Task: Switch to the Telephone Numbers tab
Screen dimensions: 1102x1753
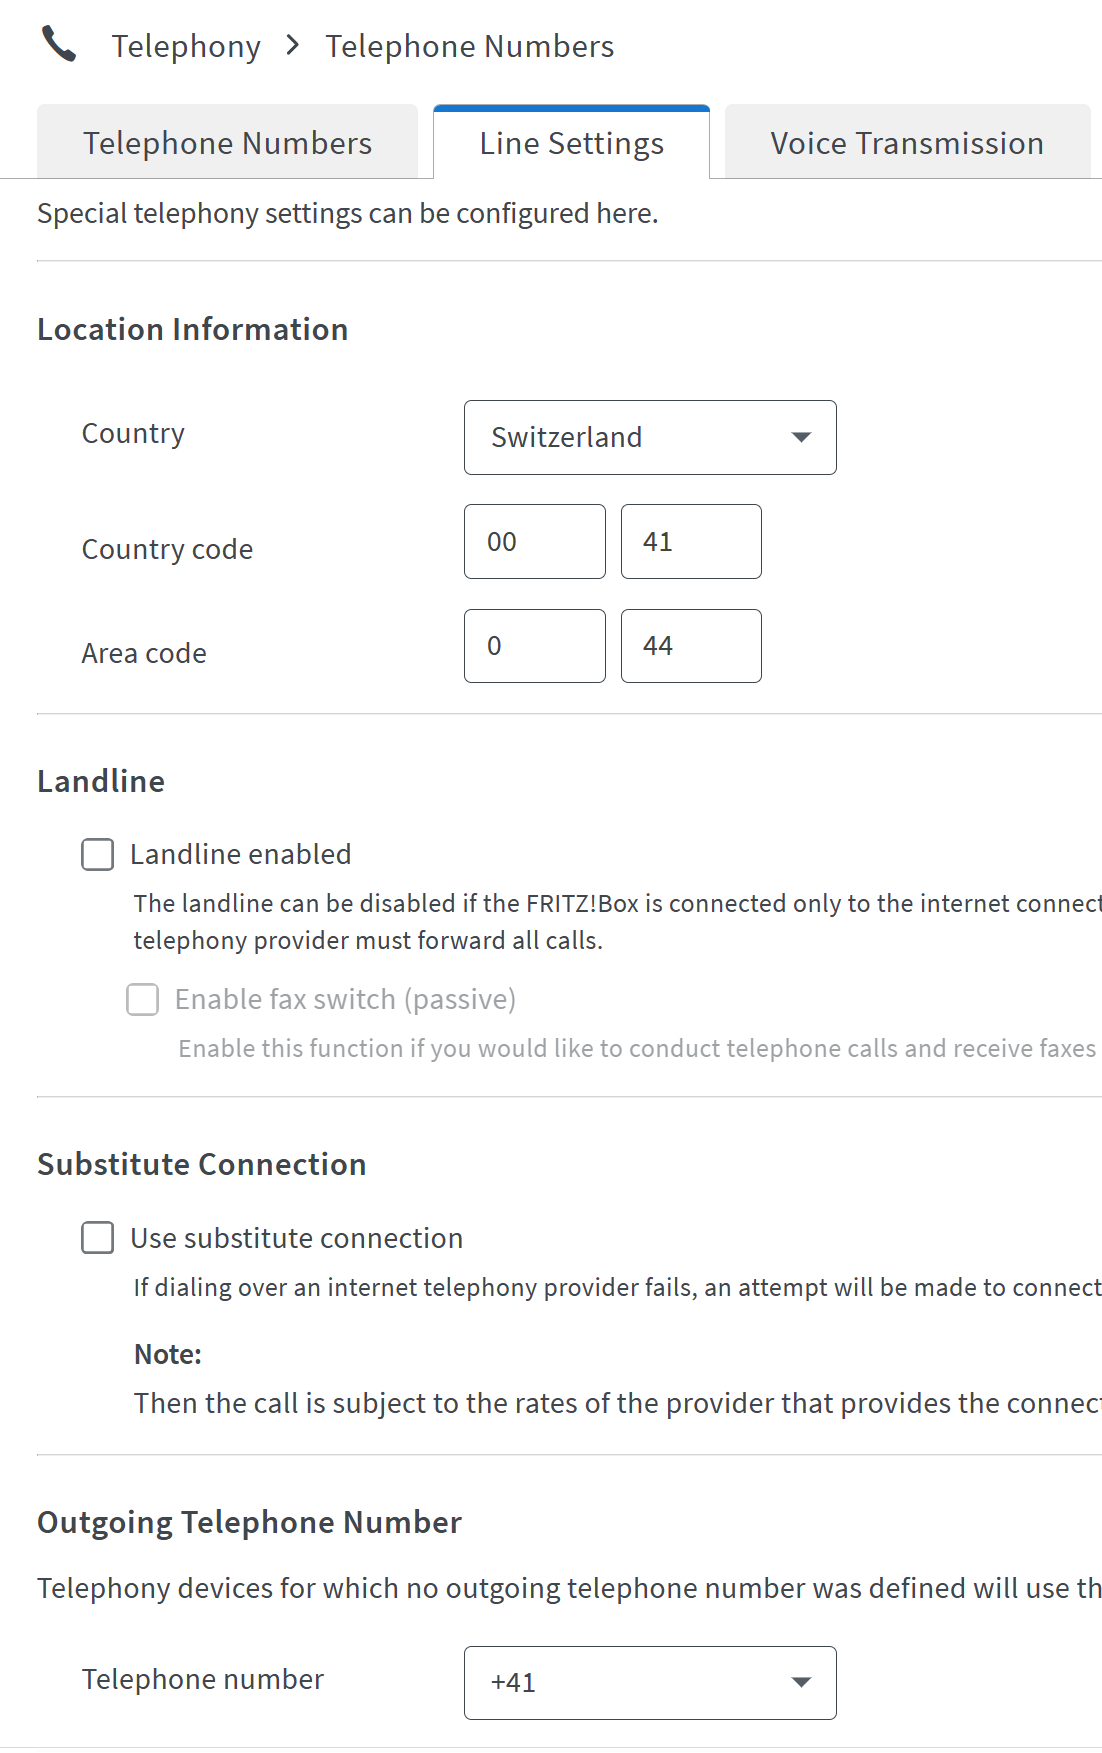Action: [227, 143]
